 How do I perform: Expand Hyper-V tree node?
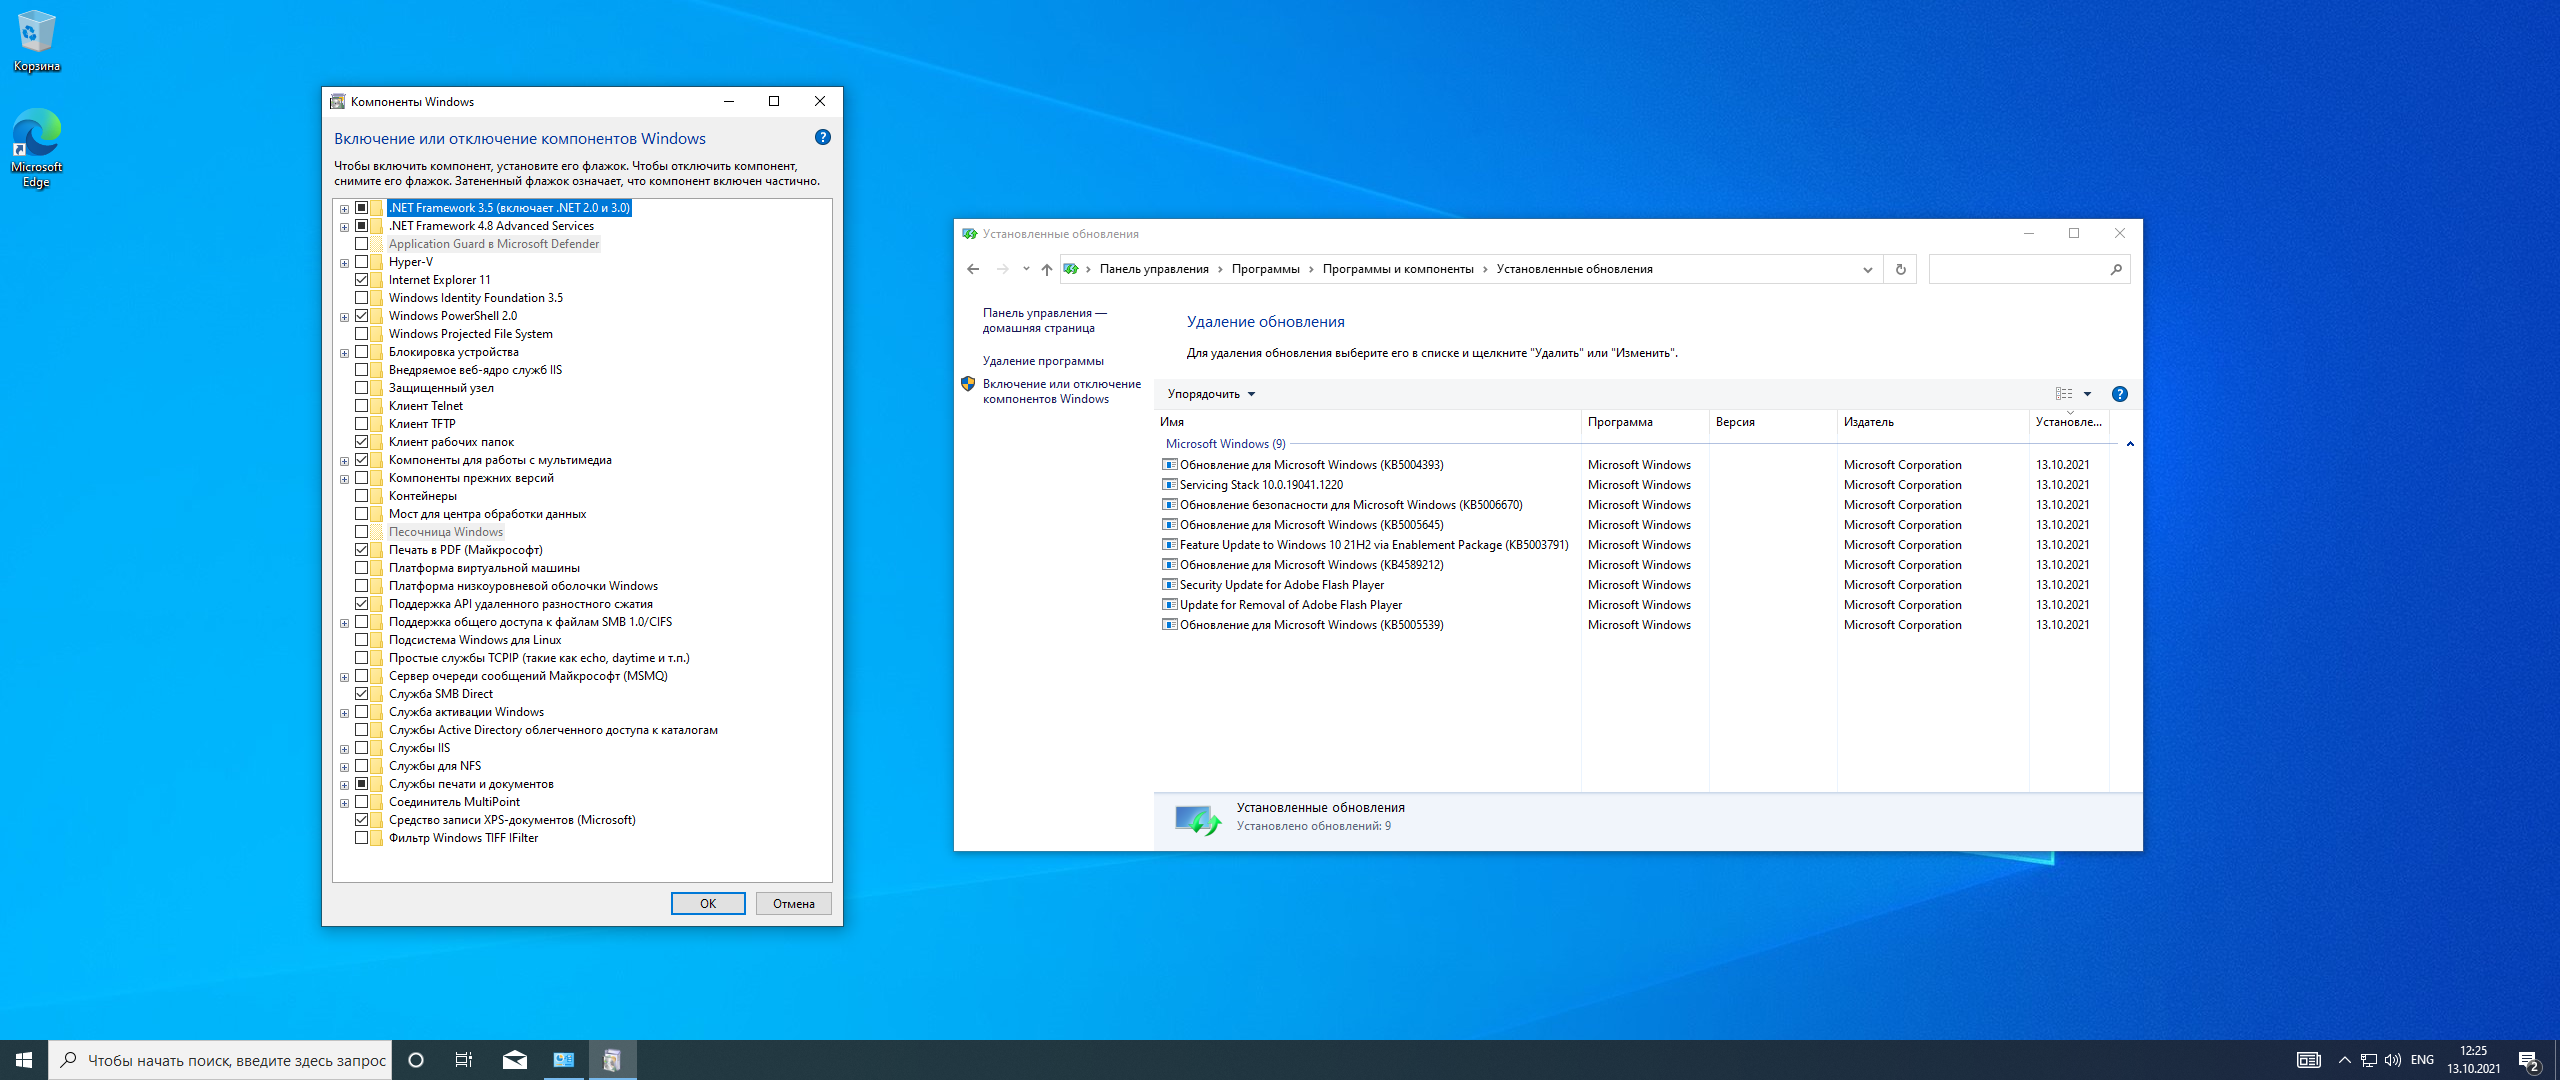coord(344,263)
